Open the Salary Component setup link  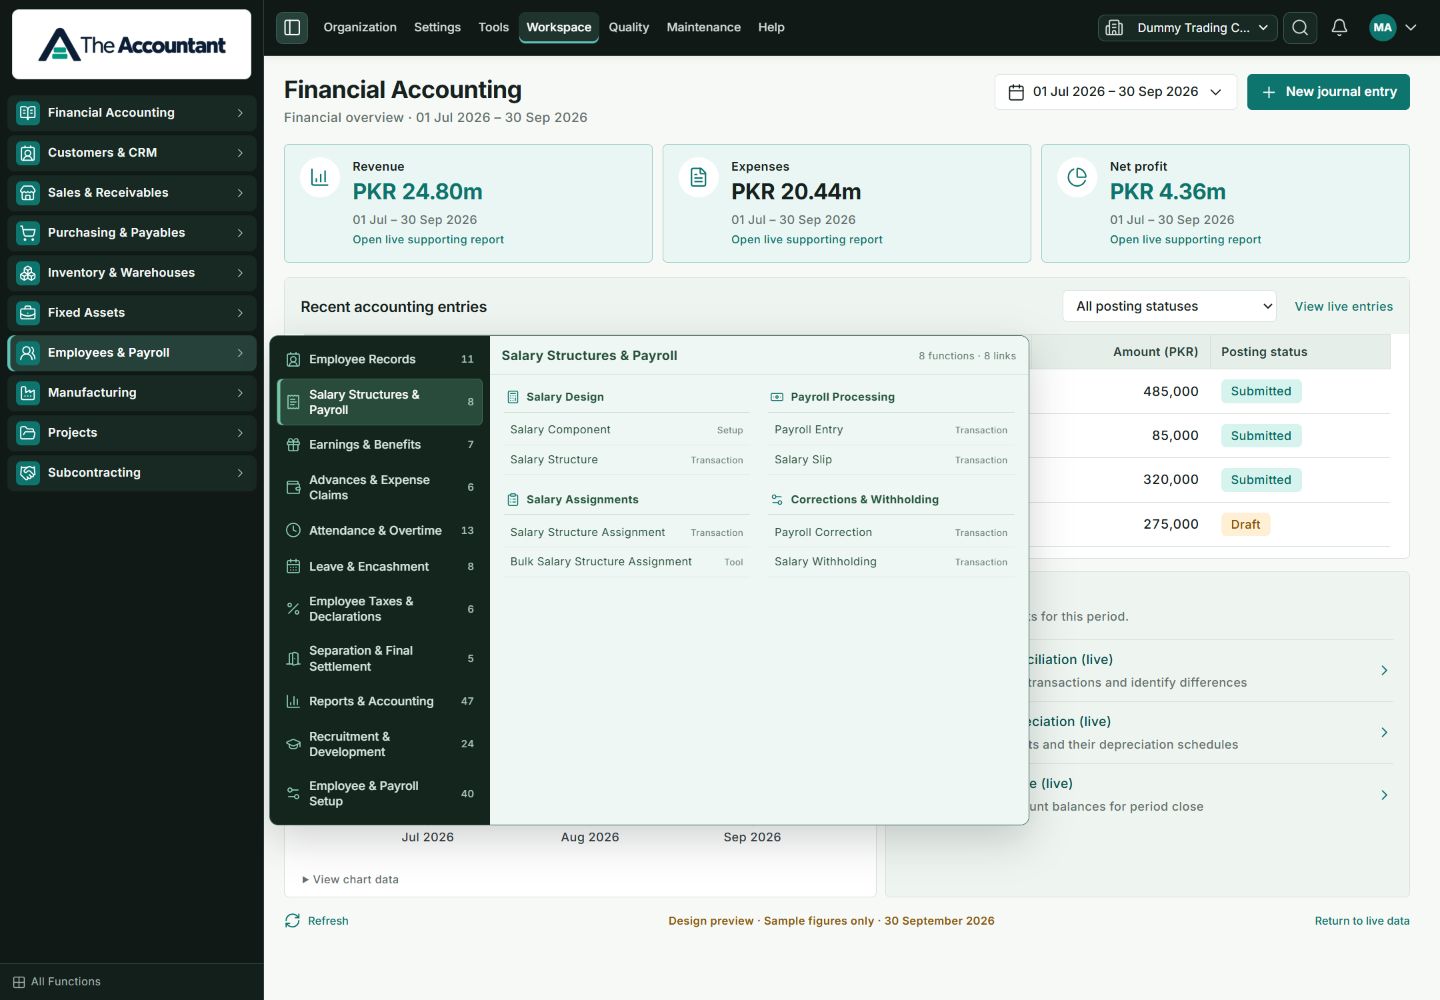pos(627,430)
